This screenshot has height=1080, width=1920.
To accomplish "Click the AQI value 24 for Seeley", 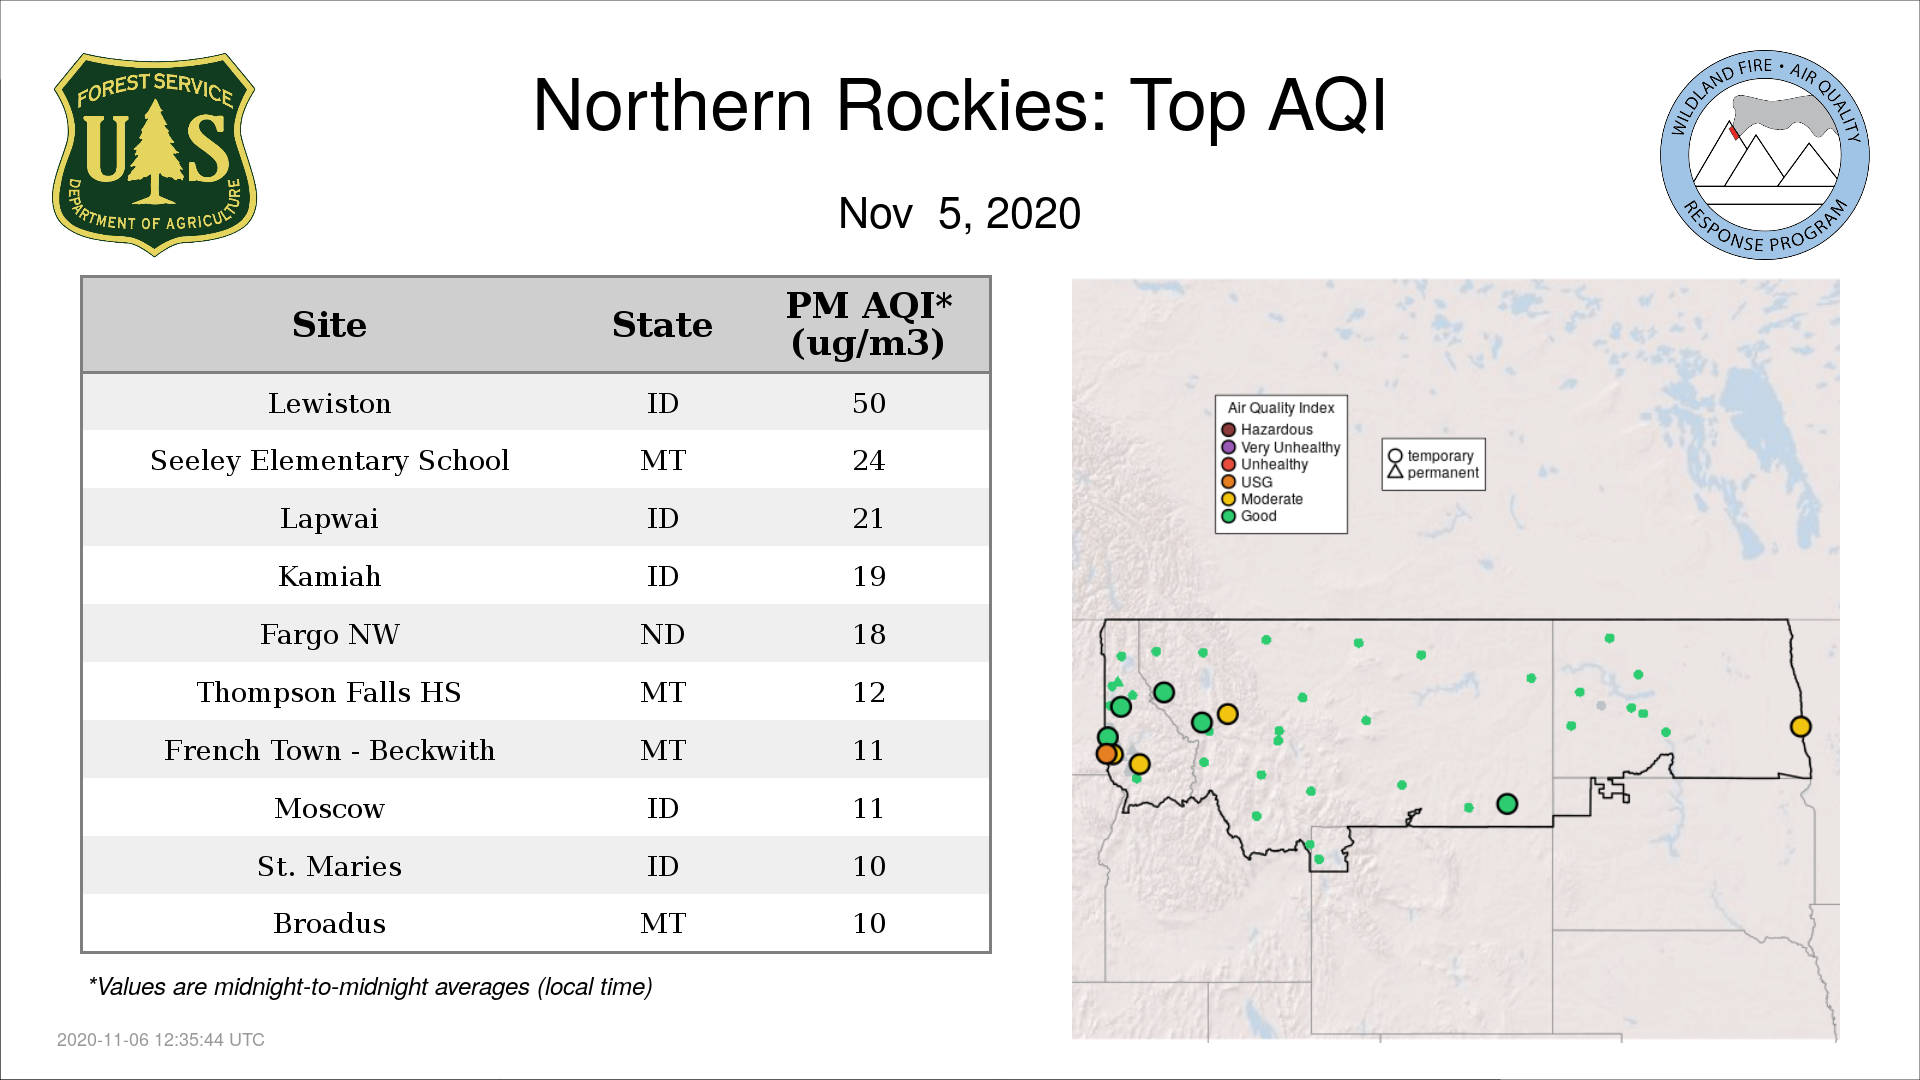I will 869,461.
